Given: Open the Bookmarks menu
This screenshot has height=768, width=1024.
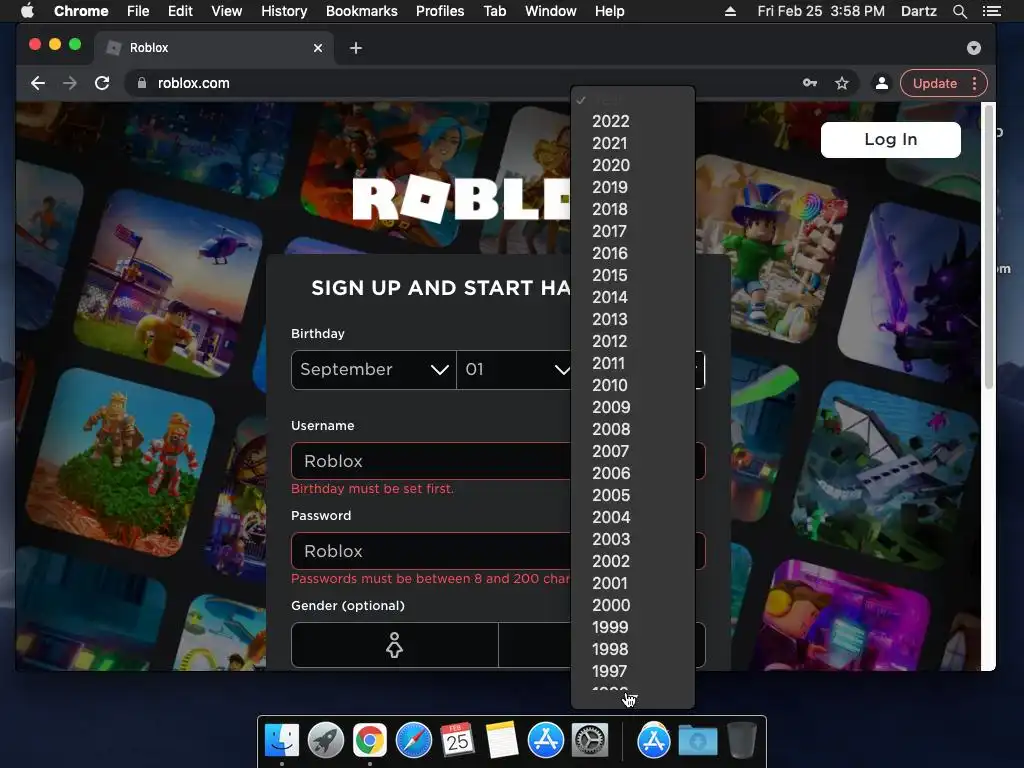Looking at the screenshot, I should 362,11.
